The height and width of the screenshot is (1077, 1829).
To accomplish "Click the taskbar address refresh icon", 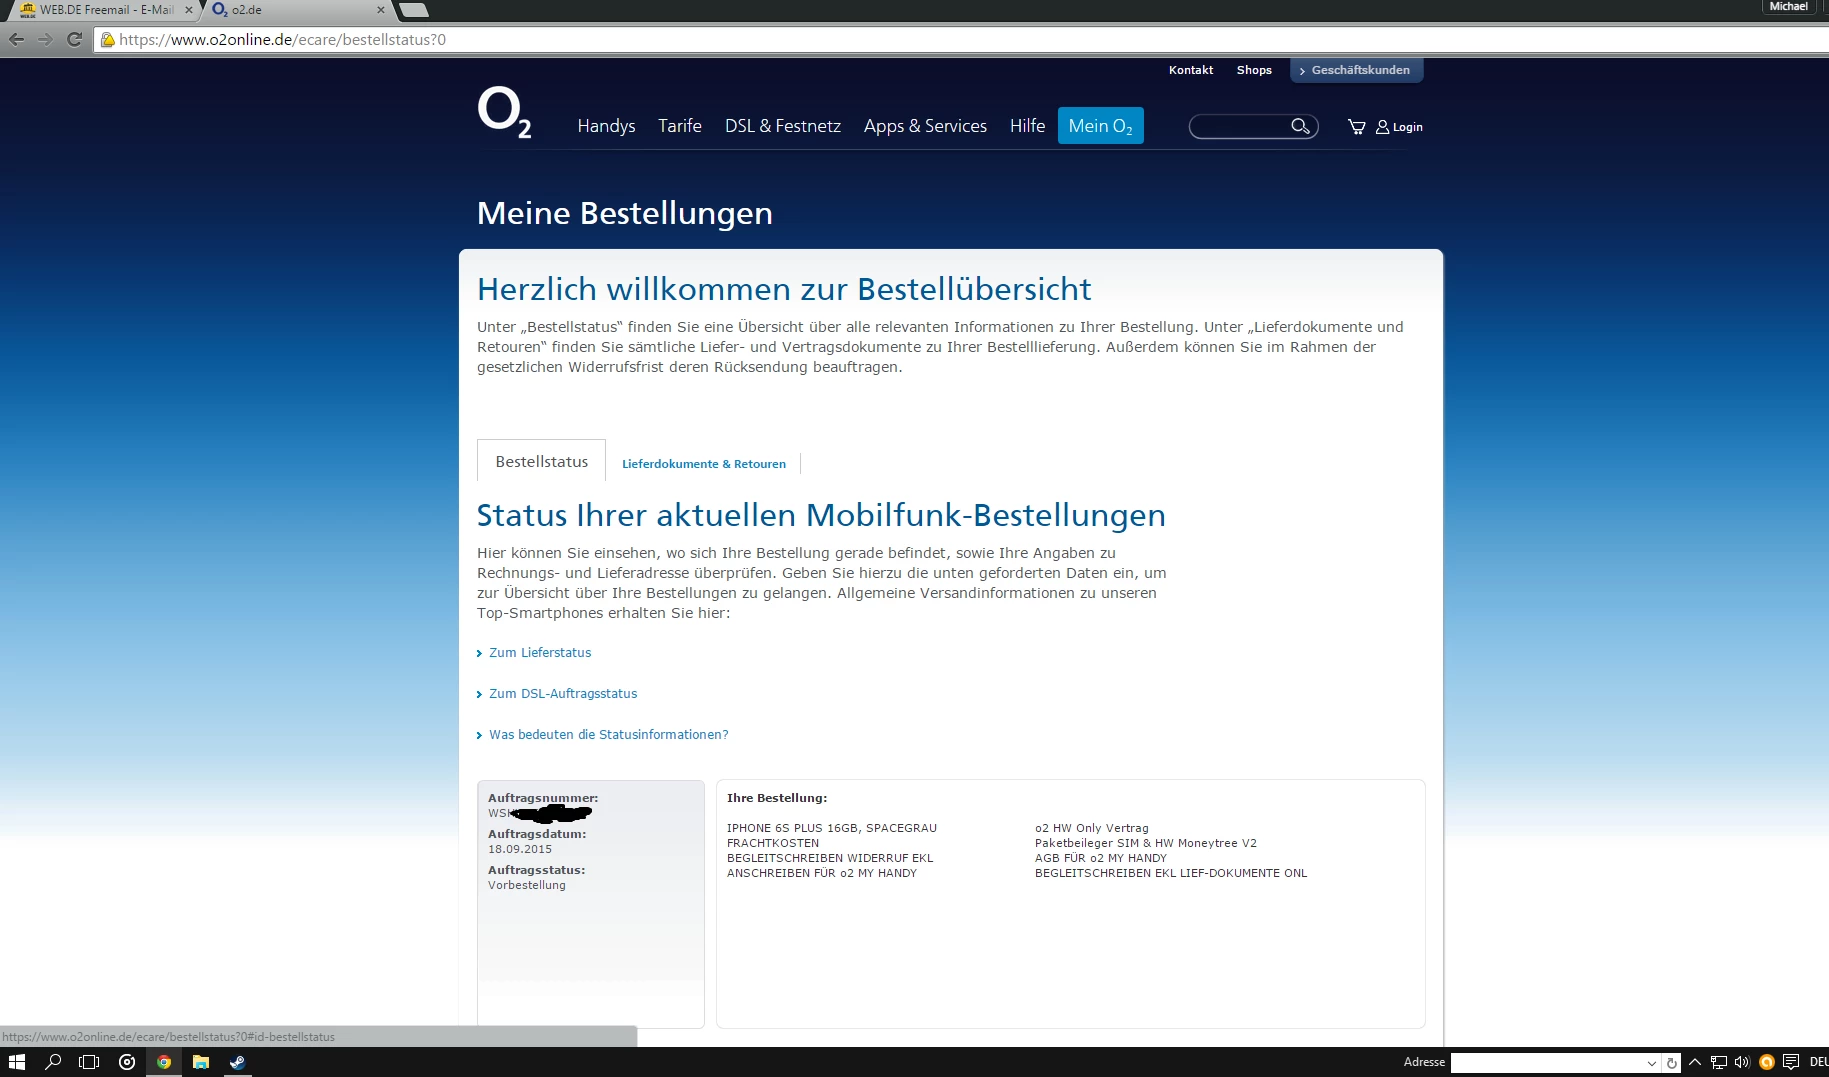I will 1671,1063.
